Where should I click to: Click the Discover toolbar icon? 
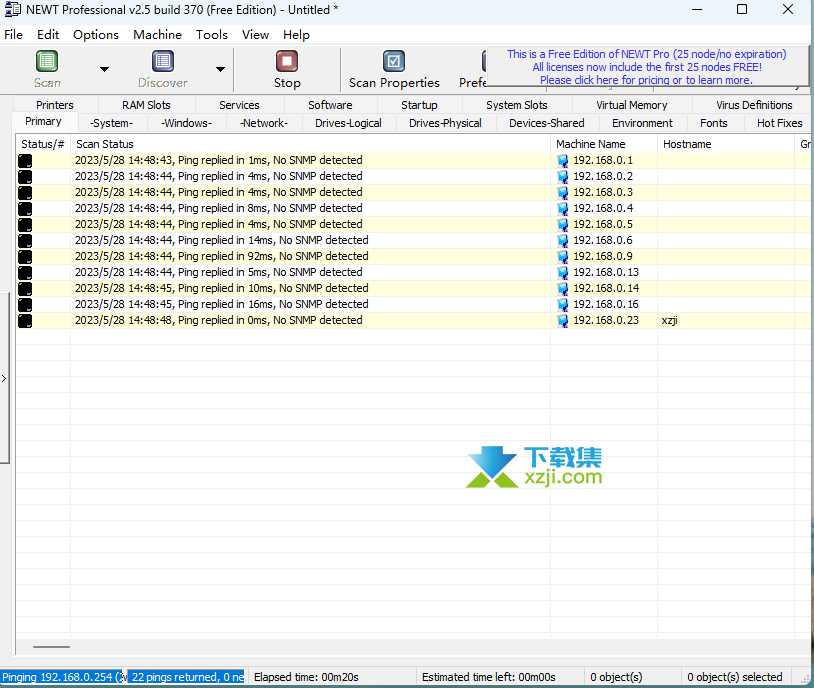162,61
